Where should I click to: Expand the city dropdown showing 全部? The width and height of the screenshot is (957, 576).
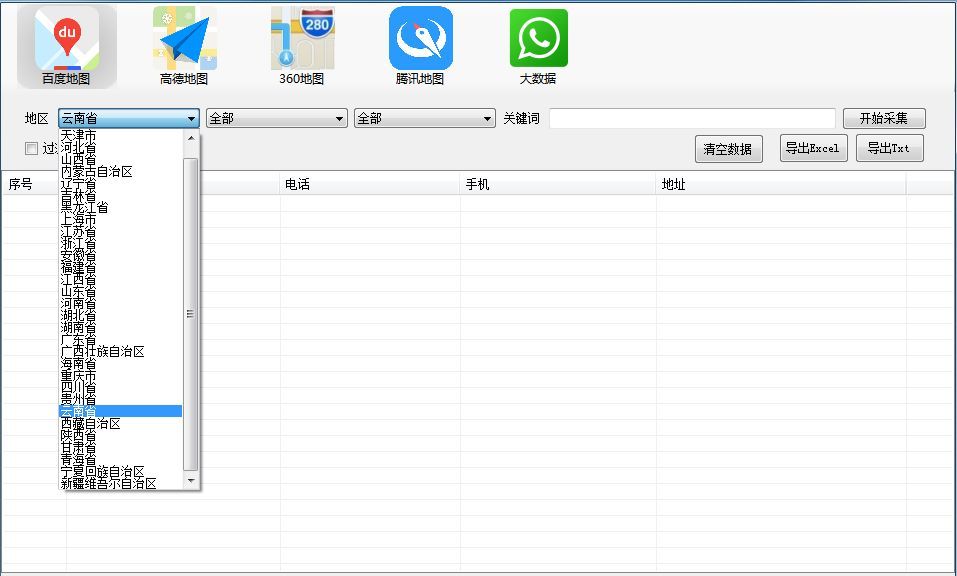(339, 119)
